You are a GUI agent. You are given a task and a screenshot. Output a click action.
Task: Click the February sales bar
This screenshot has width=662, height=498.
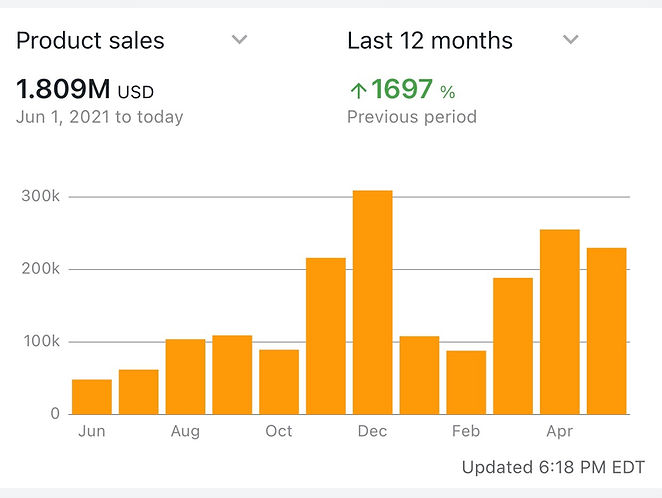[466, 382]
